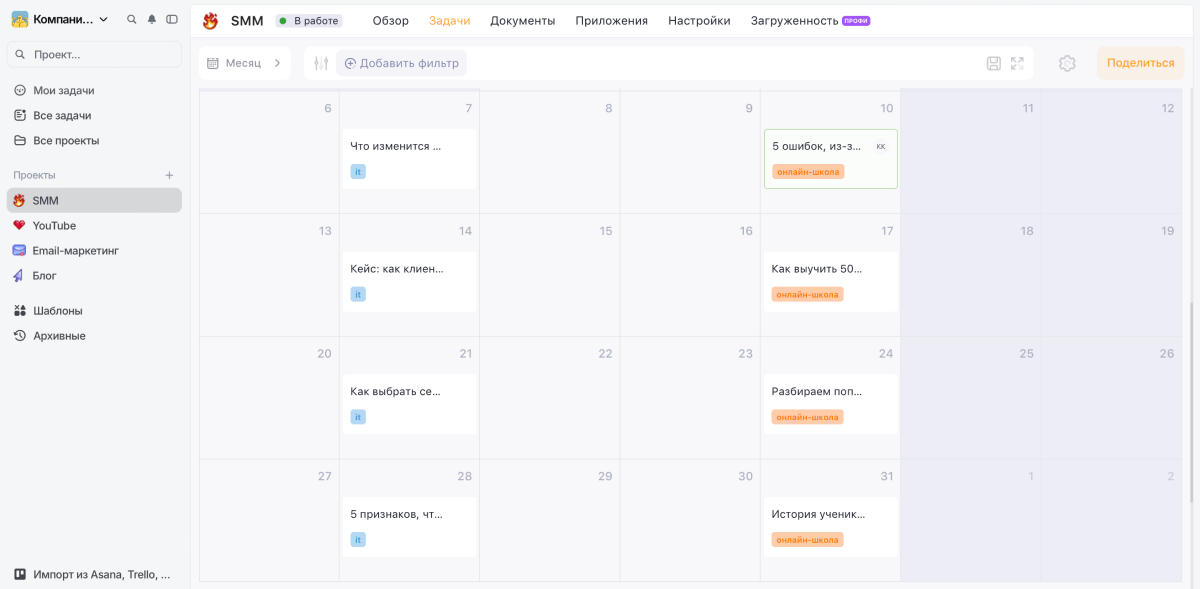Image resolution: width=1200 pixels, height=589 pixels.
Task: Click the orange онлайн-школа tag on day 17
Action: 808,294
